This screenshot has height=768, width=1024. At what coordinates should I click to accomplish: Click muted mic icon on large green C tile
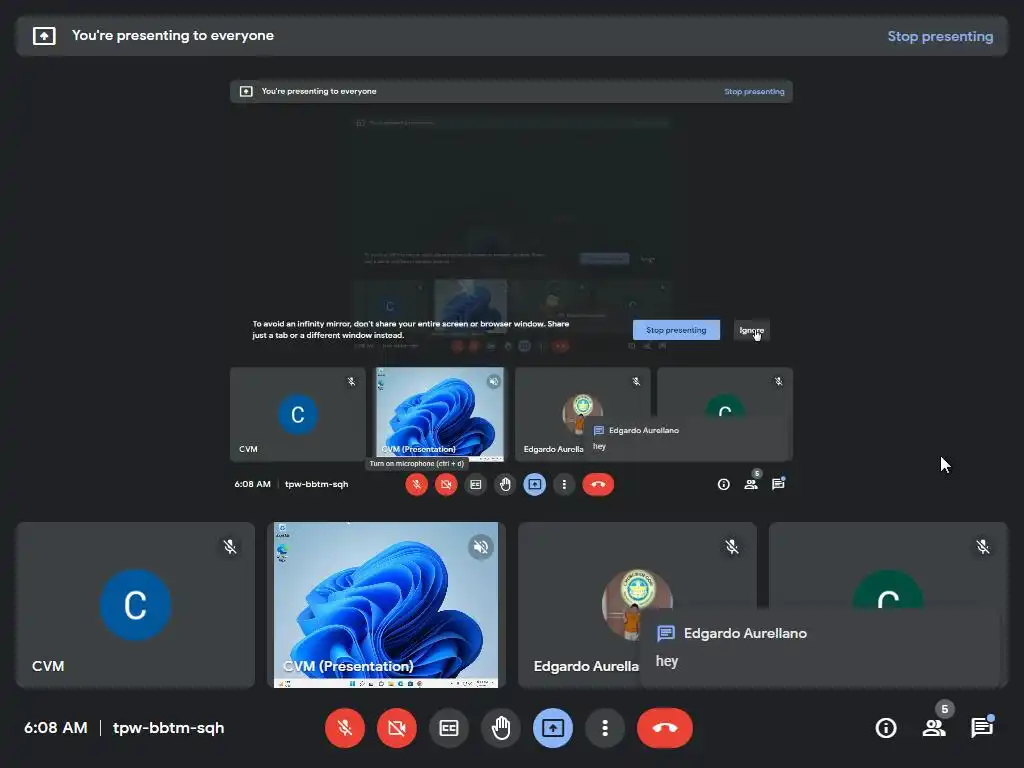click(982, 547)
